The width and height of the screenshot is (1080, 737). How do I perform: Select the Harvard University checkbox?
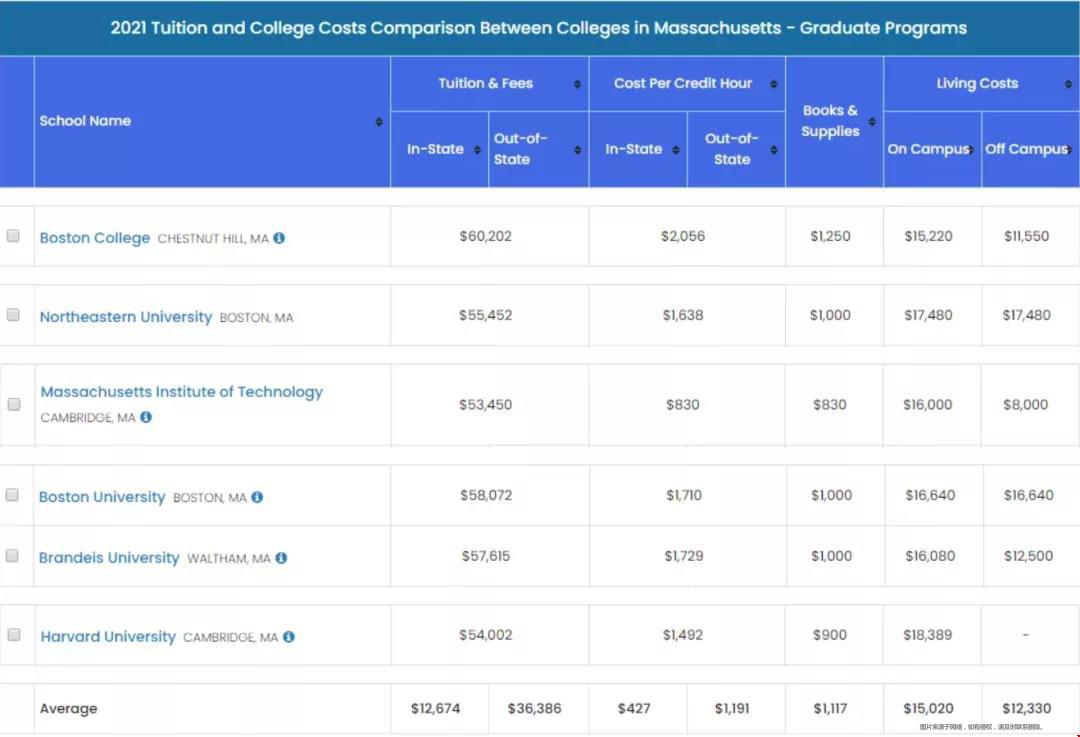pos(14,634)
